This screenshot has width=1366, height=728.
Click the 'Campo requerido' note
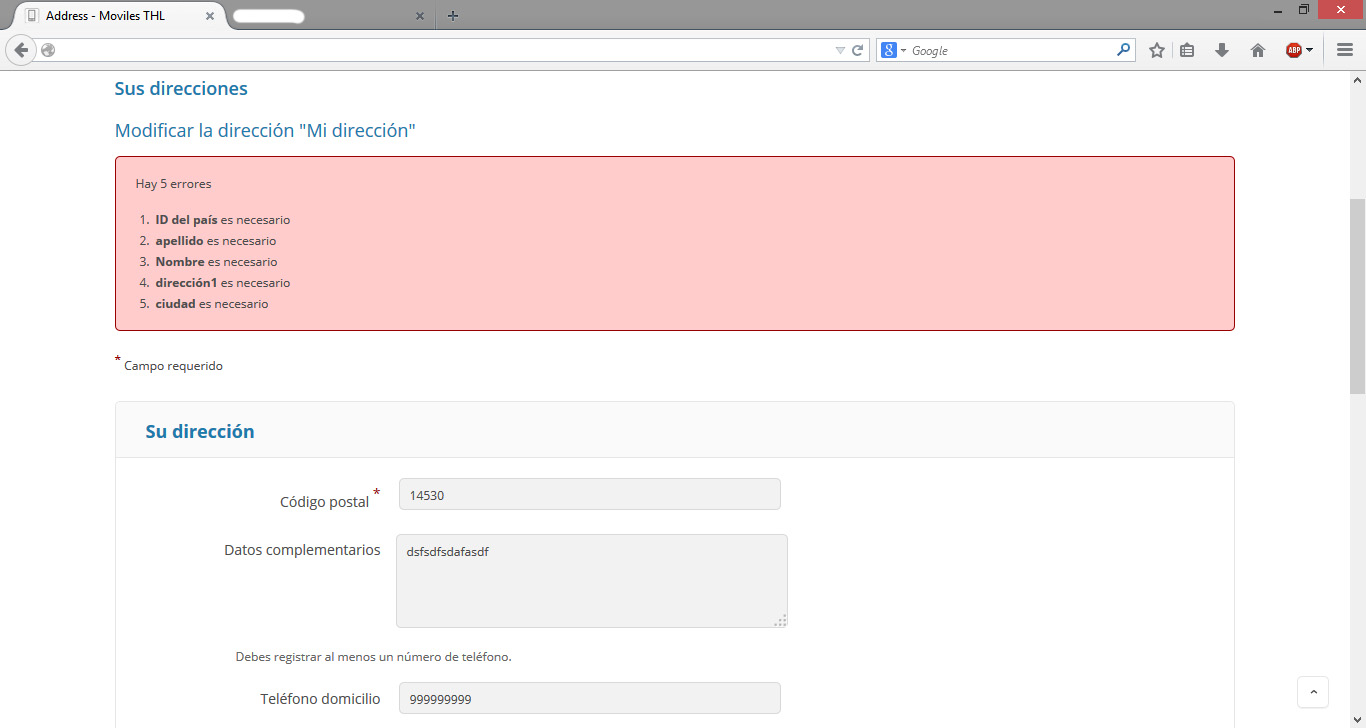click(x=173, y=366)
